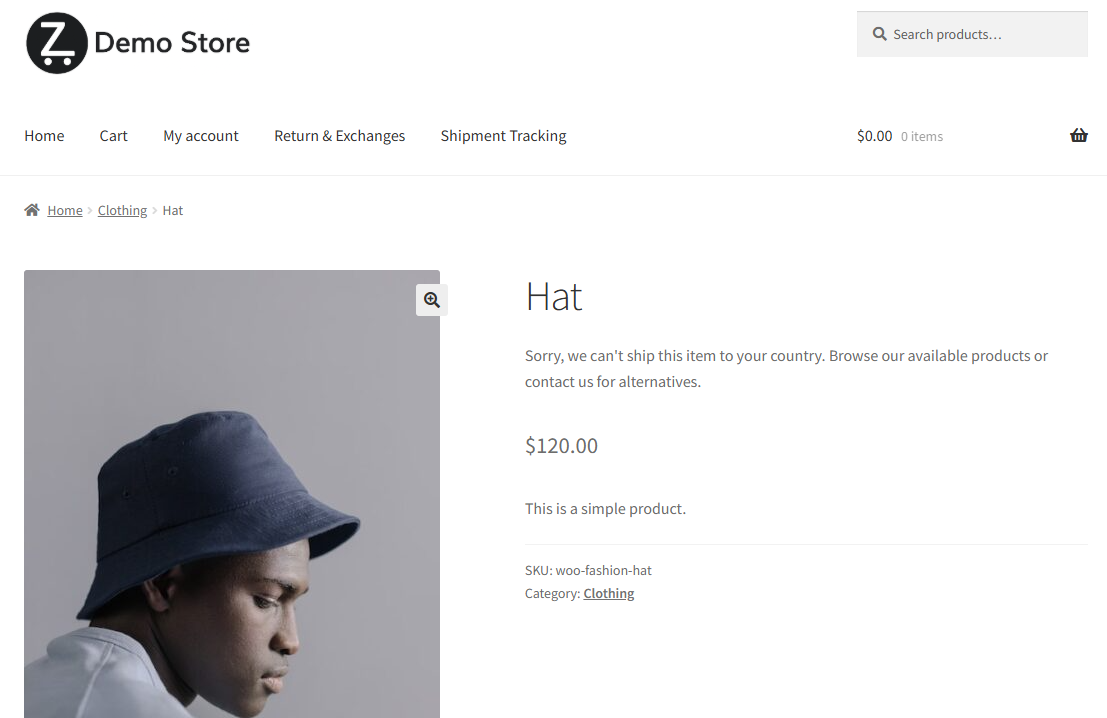Open Shipment Tracking page
This screenshot has width=1107, height=718.
503,136
